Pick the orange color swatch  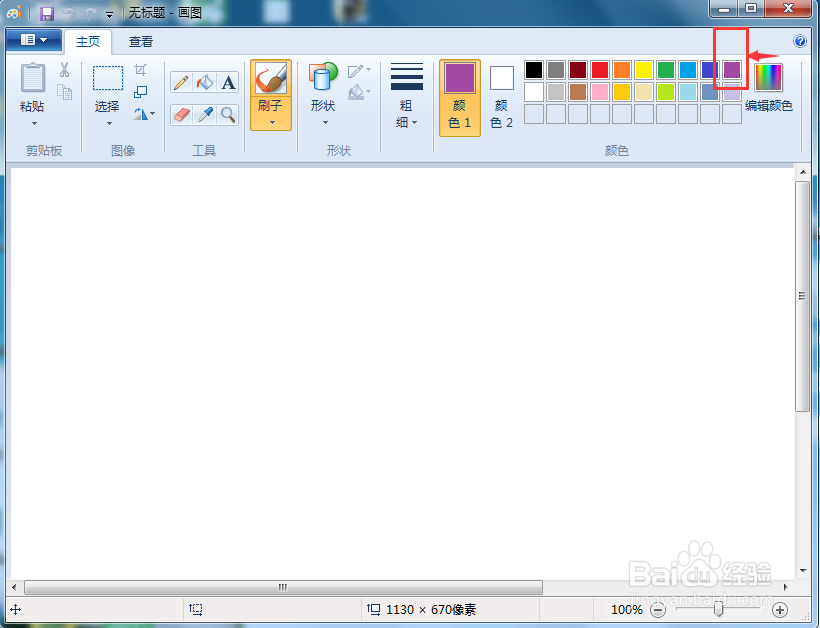point(622,70)
